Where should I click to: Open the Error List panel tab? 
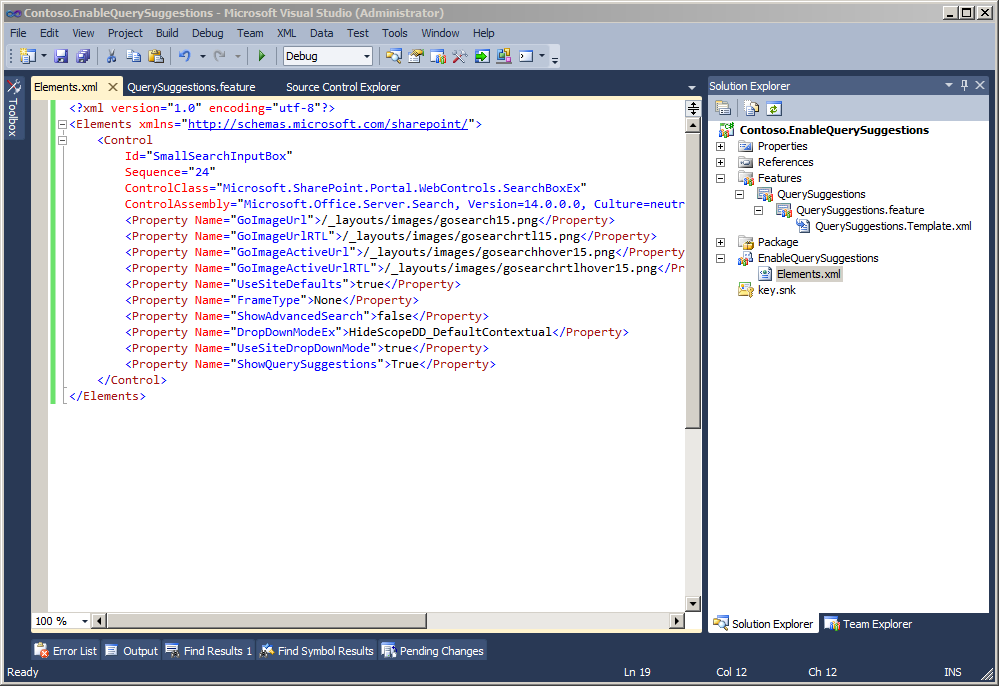66,651
